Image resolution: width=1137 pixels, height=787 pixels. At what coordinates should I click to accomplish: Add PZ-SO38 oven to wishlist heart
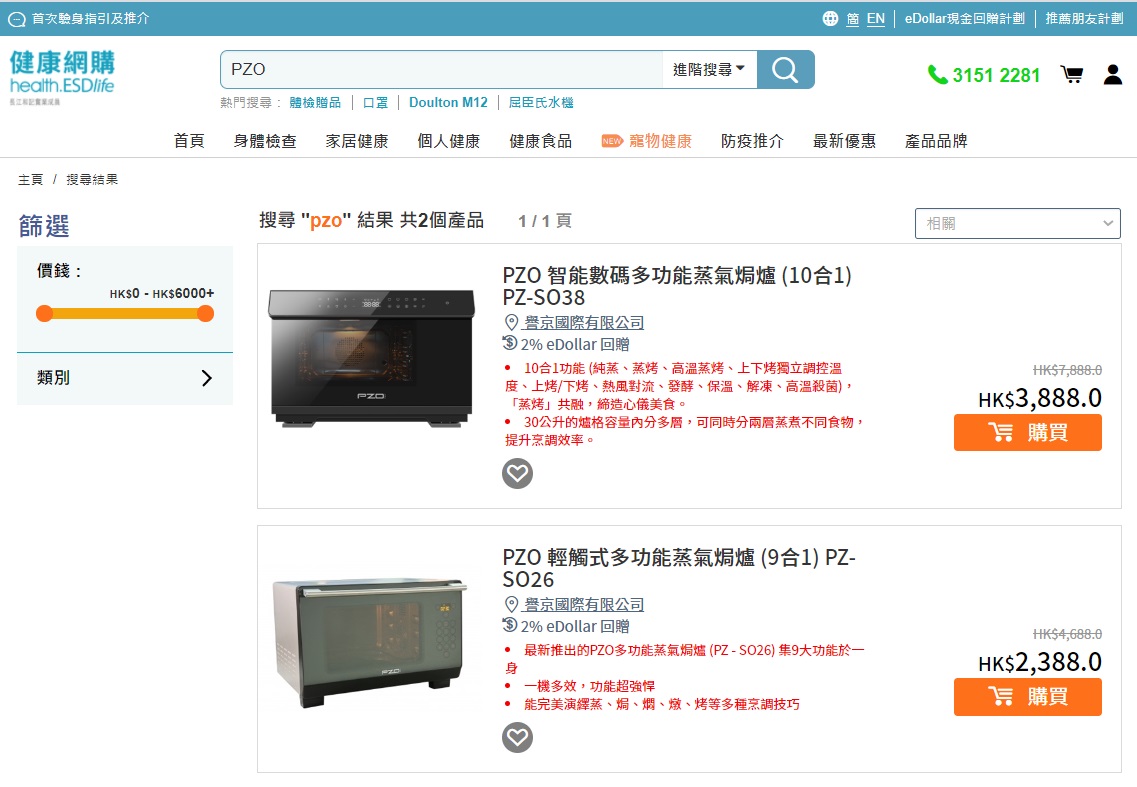pos(517,474)
